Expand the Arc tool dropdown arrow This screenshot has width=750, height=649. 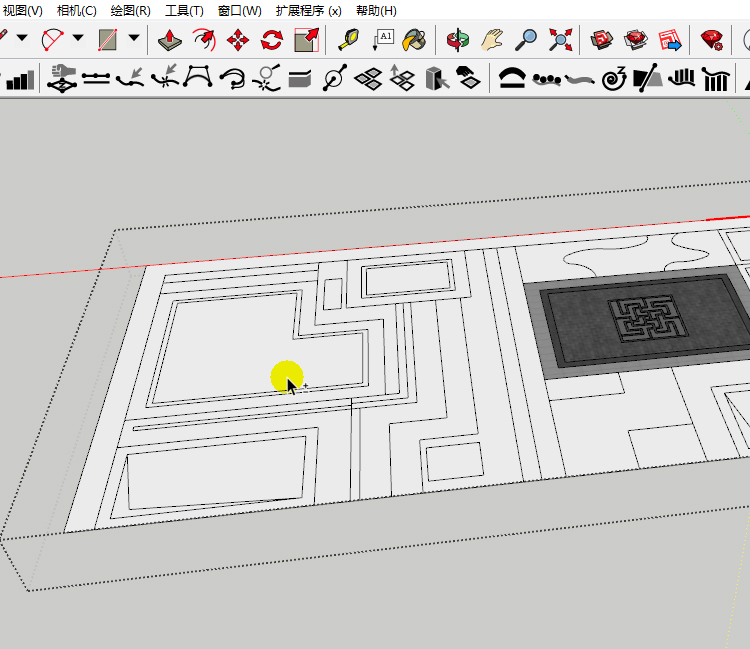78,37
